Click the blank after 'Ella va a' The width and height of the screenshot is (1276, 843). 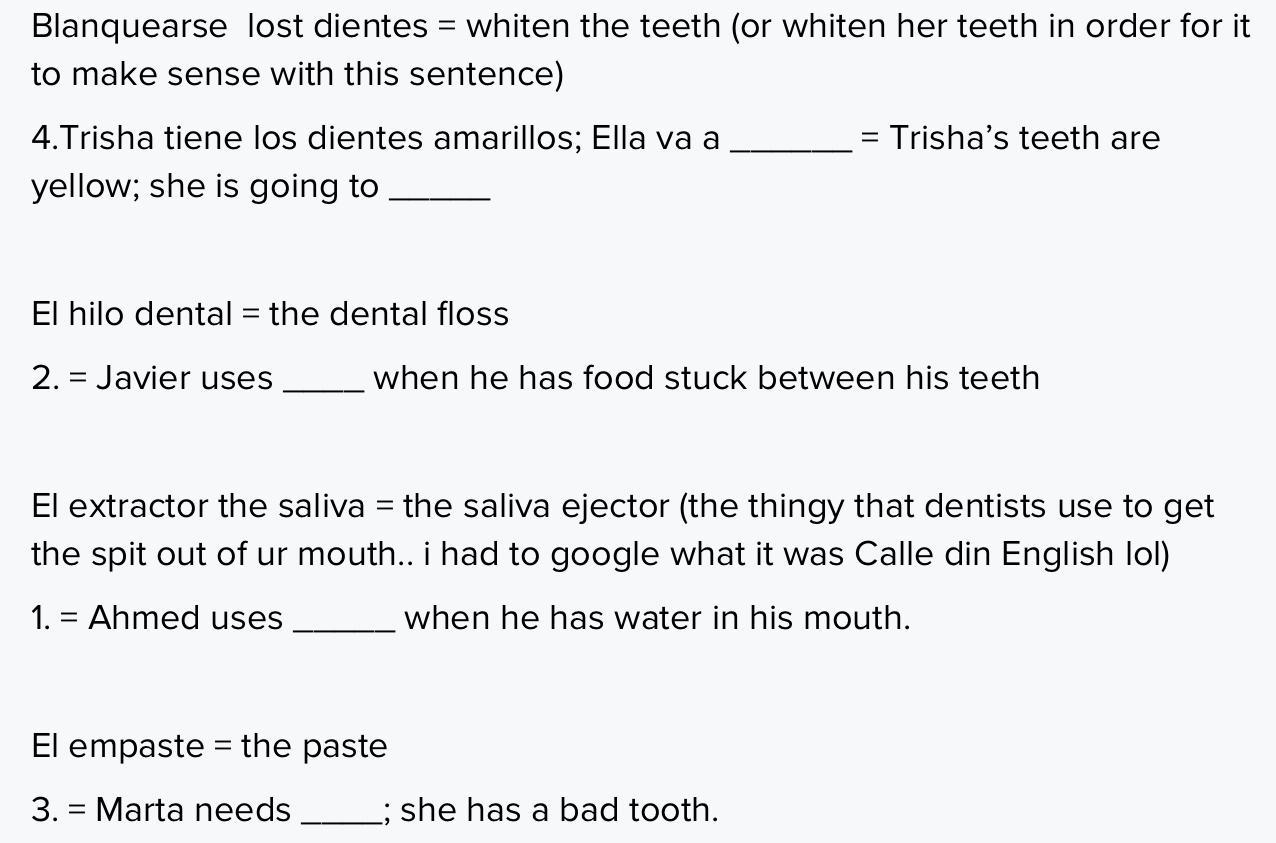click(x=791, y=140)
